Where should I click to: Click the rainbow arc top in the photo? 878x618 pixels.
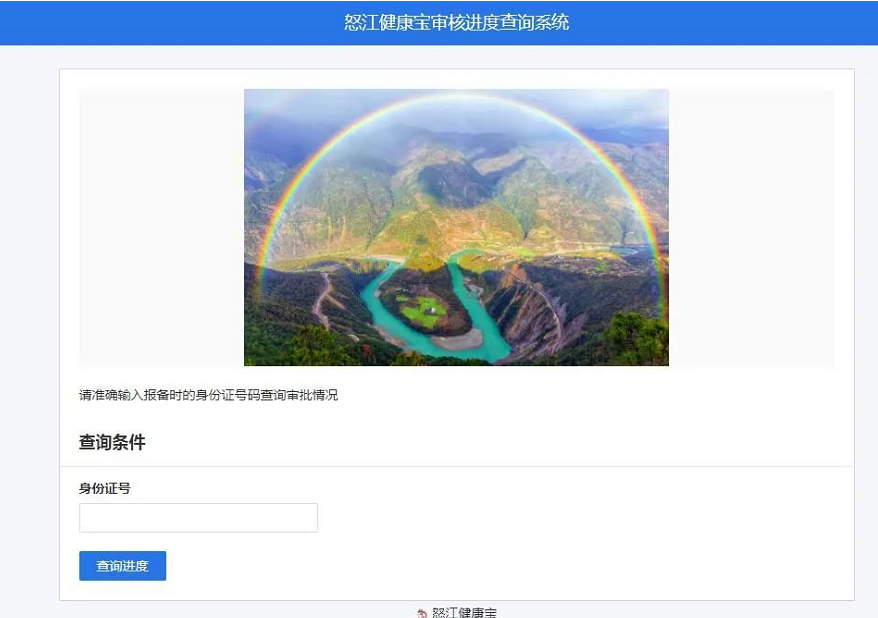click(456, 97)
